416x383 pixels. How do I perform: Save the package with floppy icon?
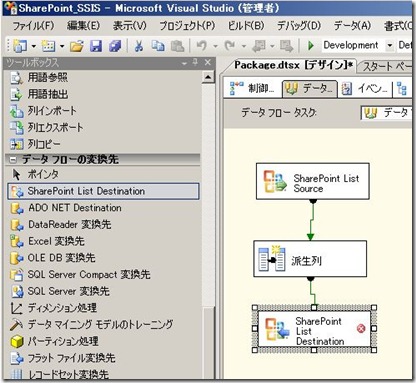[96, 46]
